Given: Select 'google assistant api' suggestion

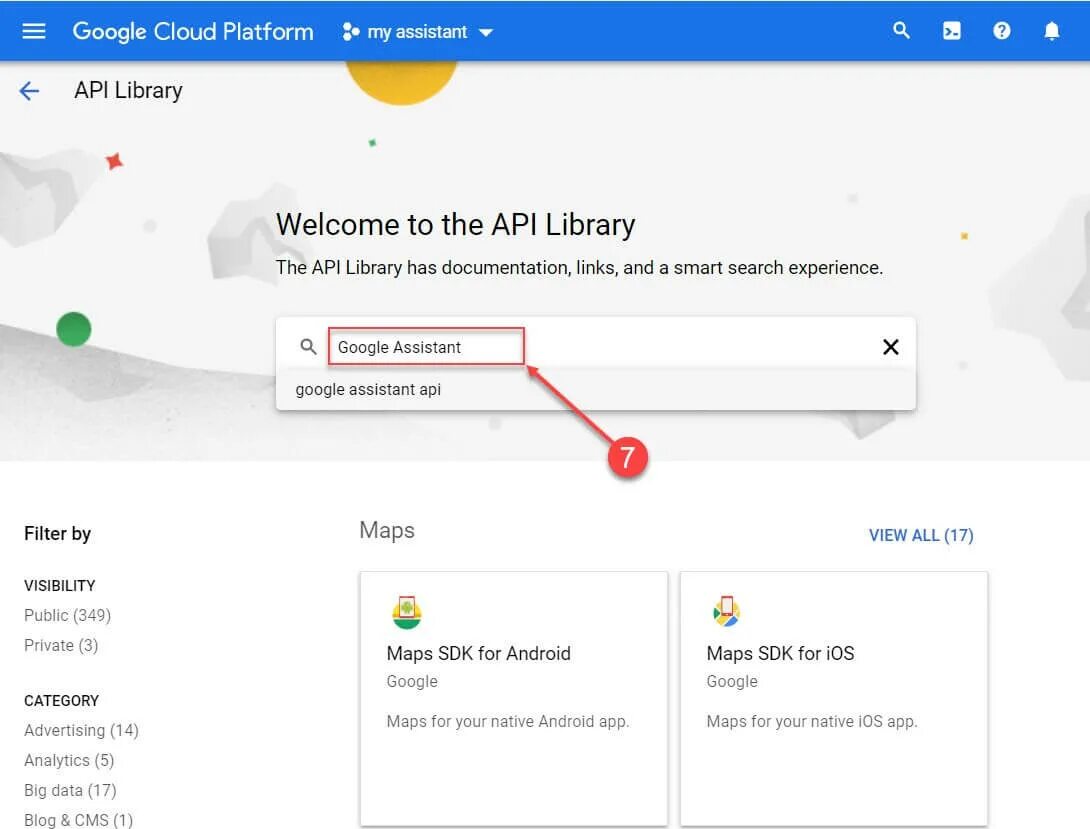Looking at the screenshot, I should click(368, 390).
